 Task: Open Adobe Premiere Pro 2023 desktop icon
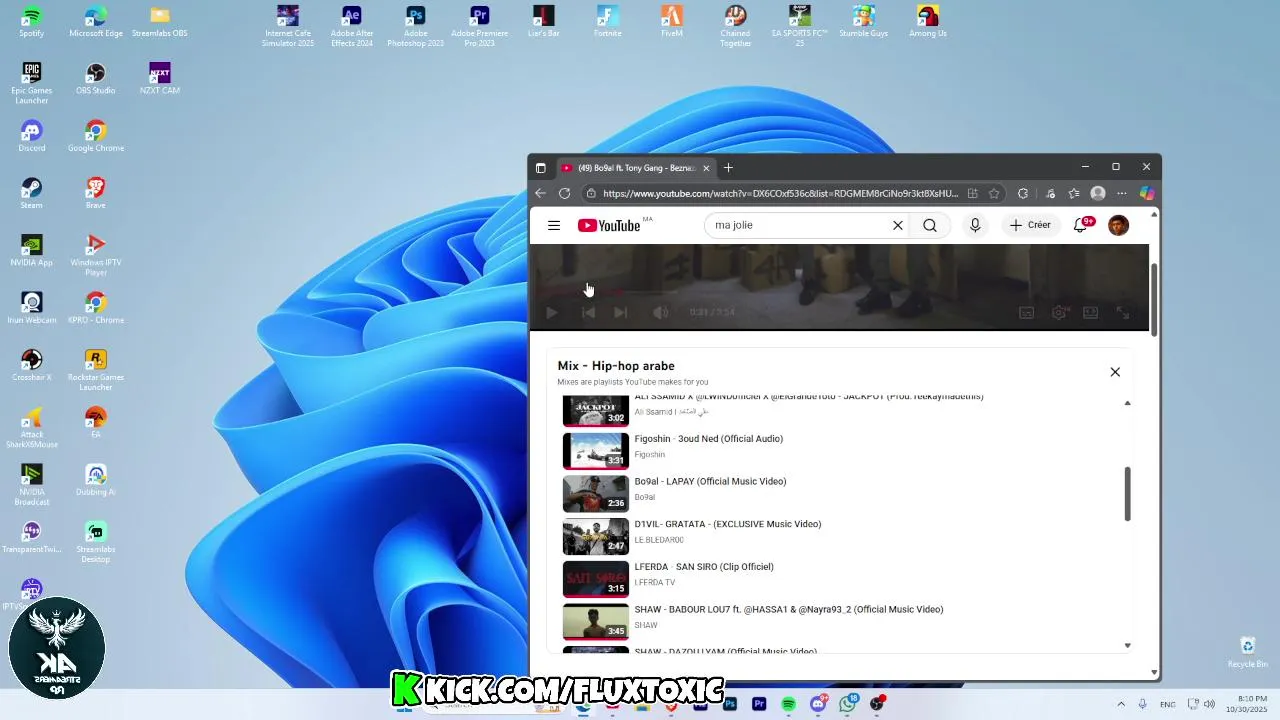coord(480,26)
